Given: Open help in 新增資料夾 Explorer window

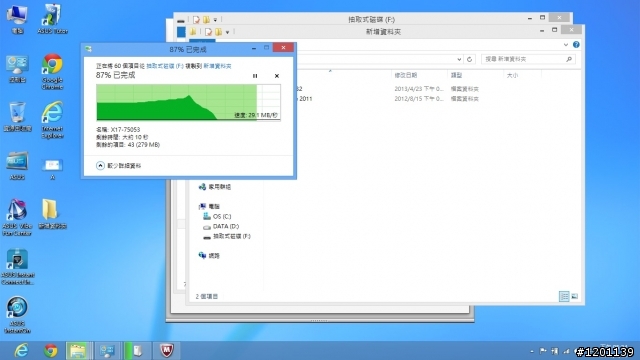Looking at the screenshot, I should click(x=576, y=44).
